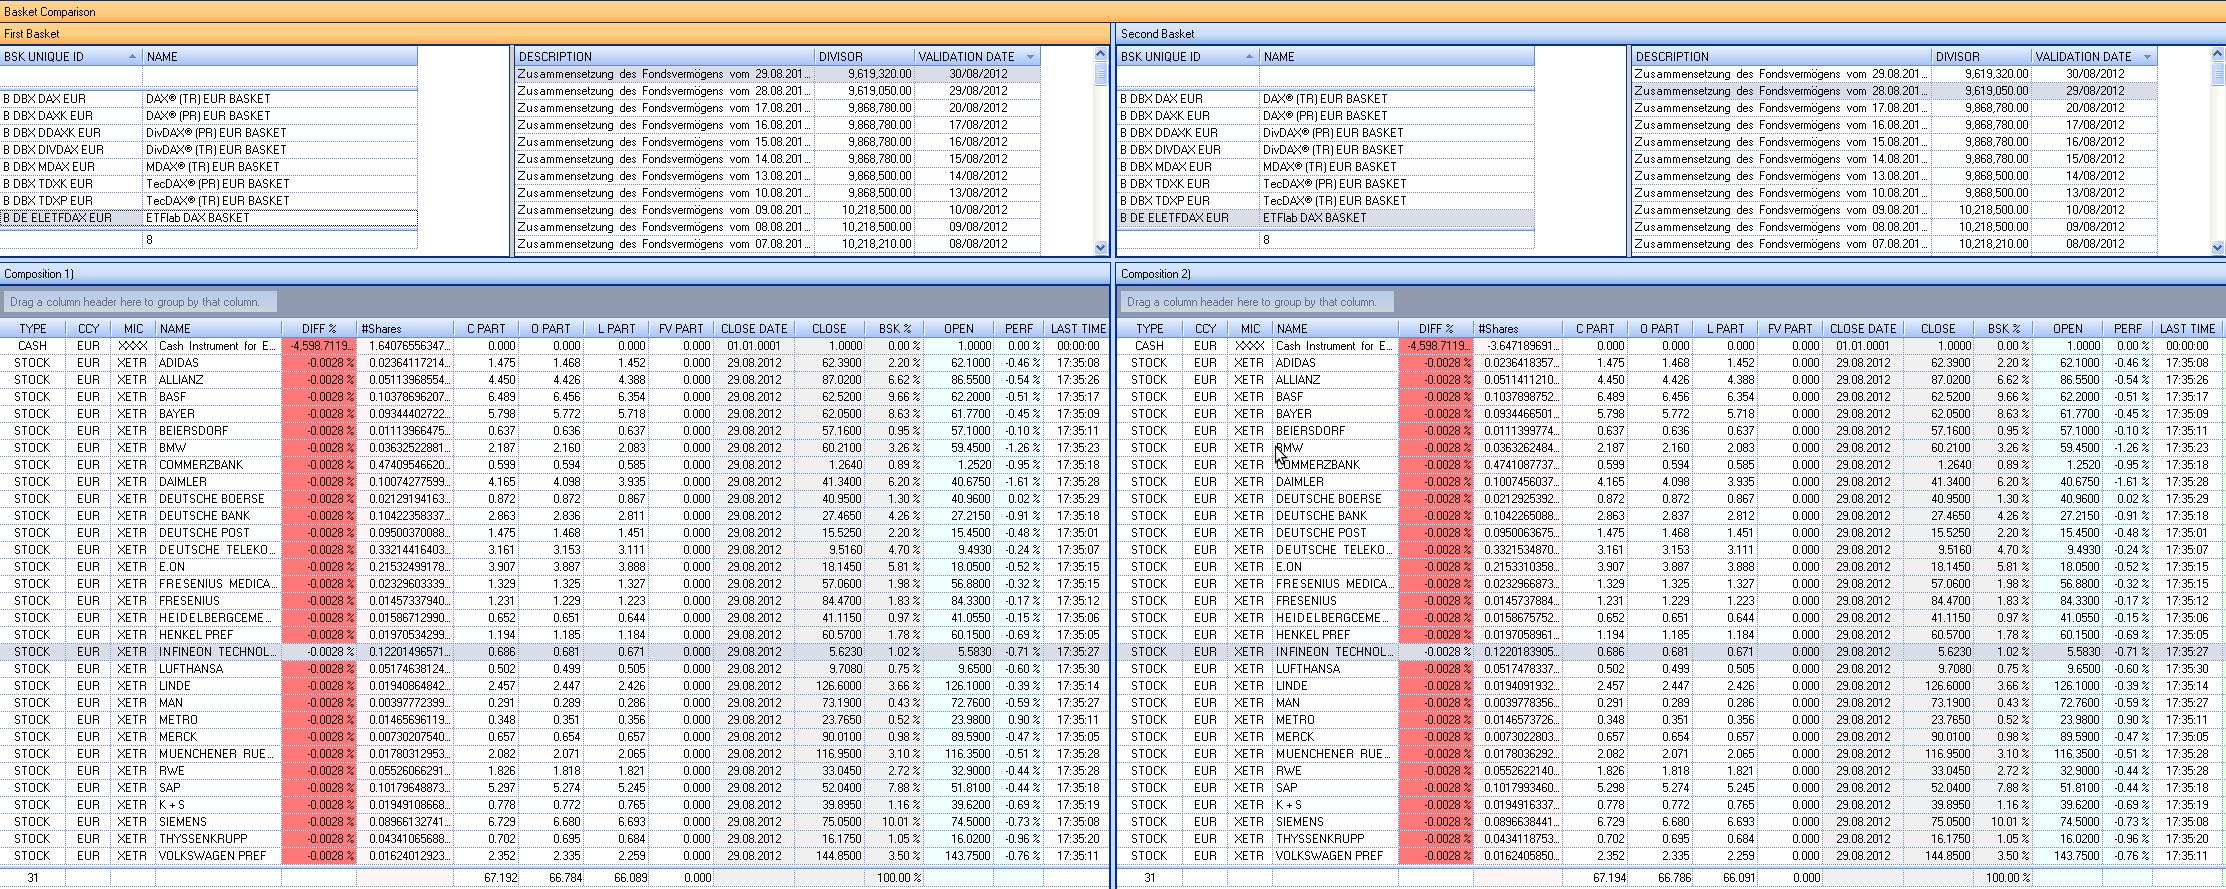The width and height of the screenshot is (2226, 889).
Task: Click sort arrow on First Basket BSK UNIQUE ID
Action: (x=132, y=57)
